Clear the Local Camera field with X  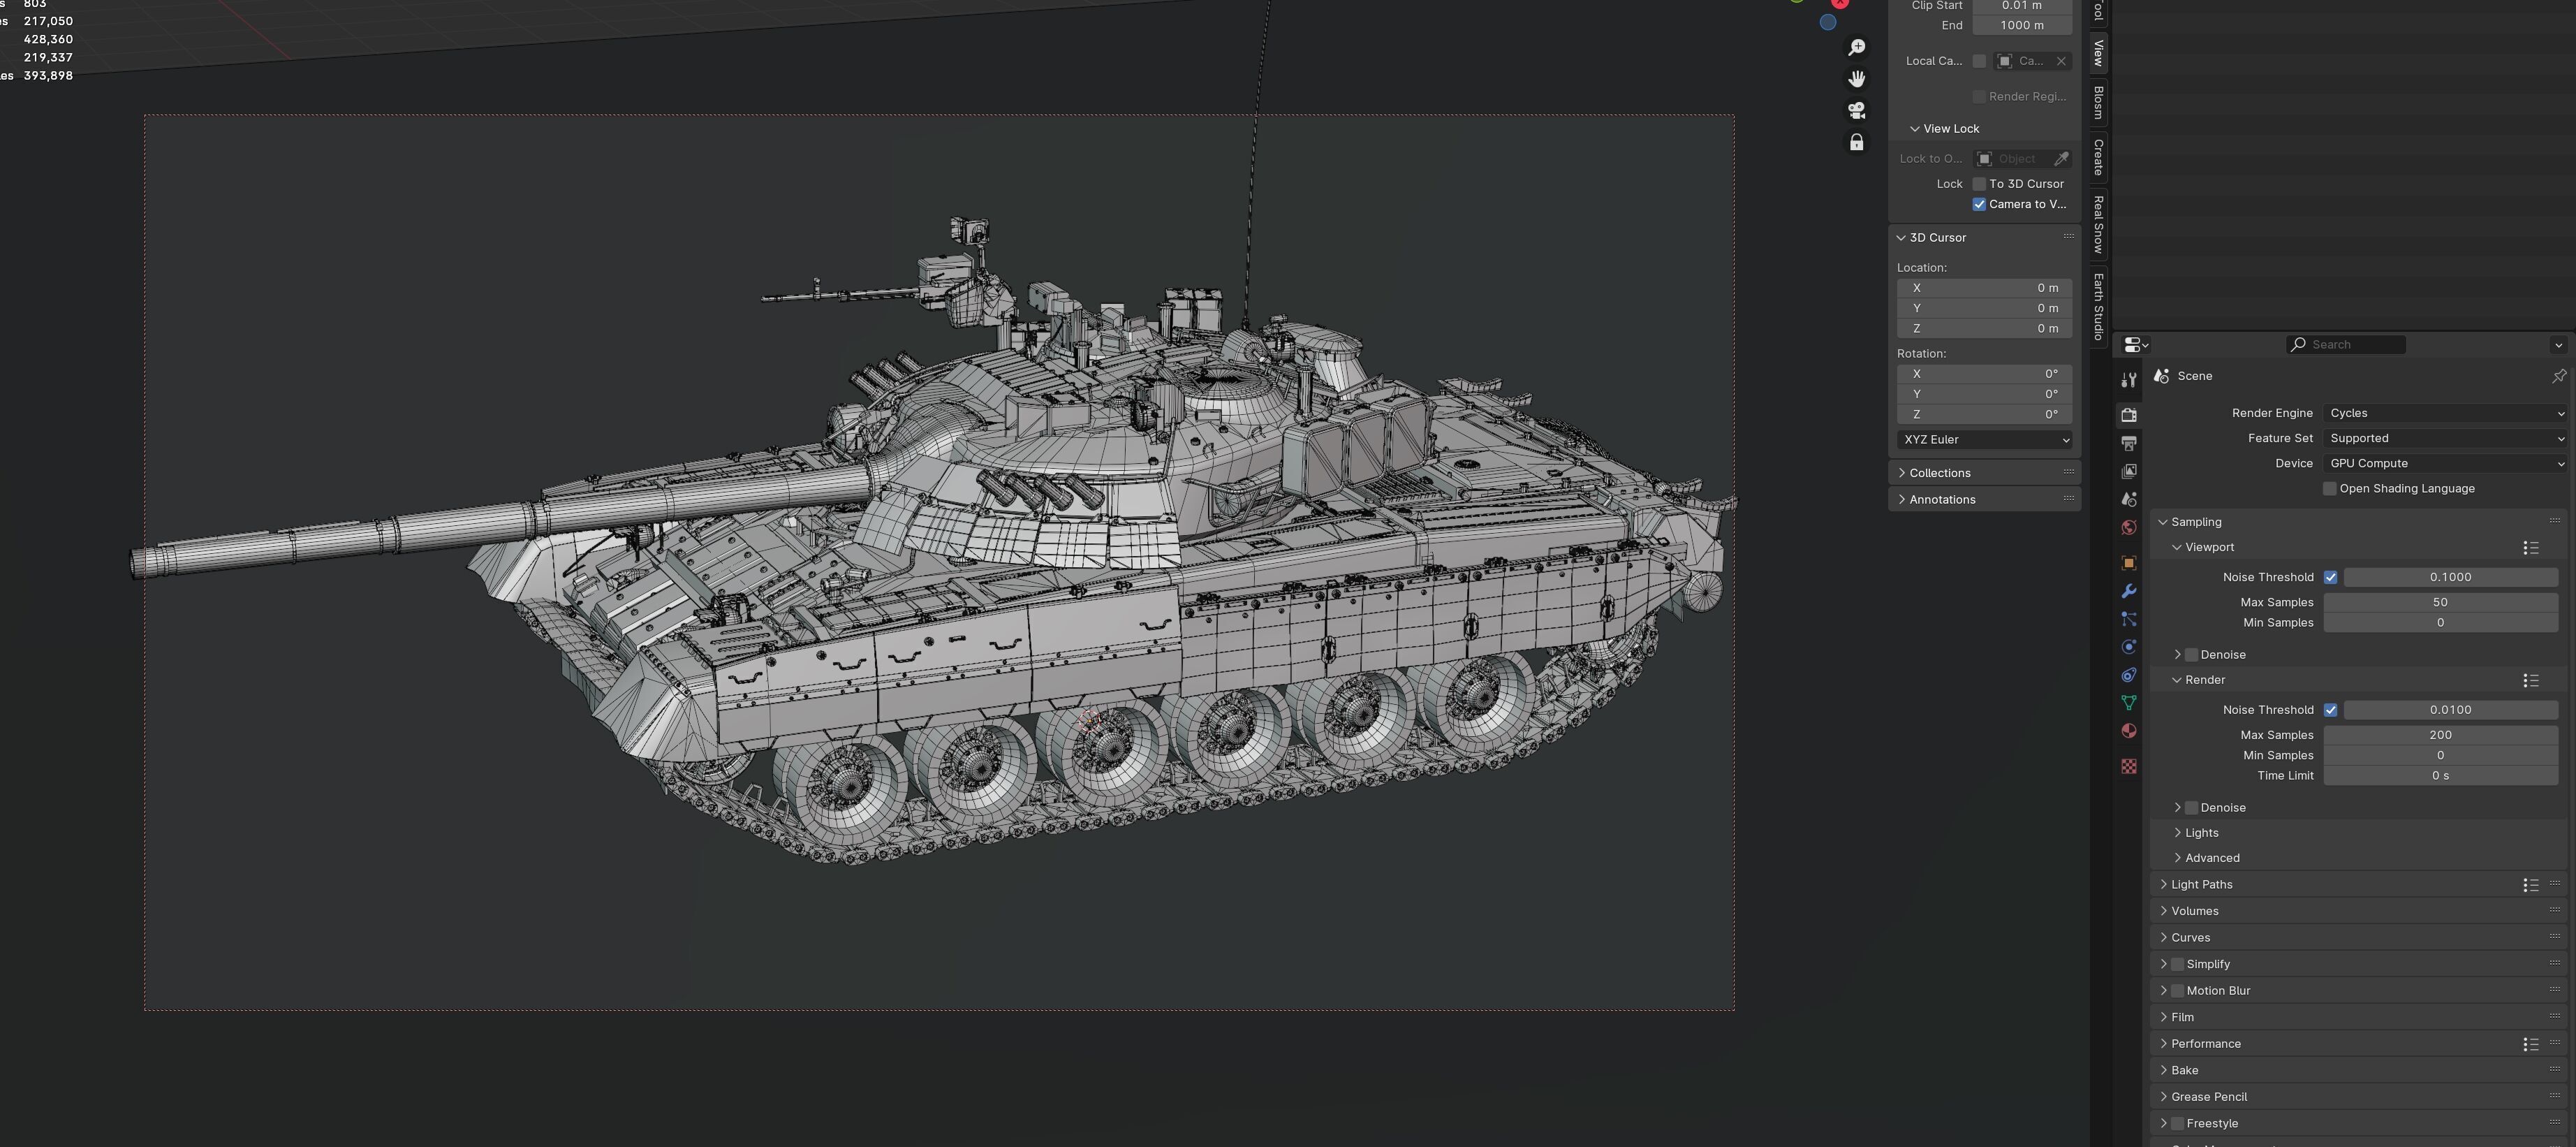click(x=2061, y=61)
